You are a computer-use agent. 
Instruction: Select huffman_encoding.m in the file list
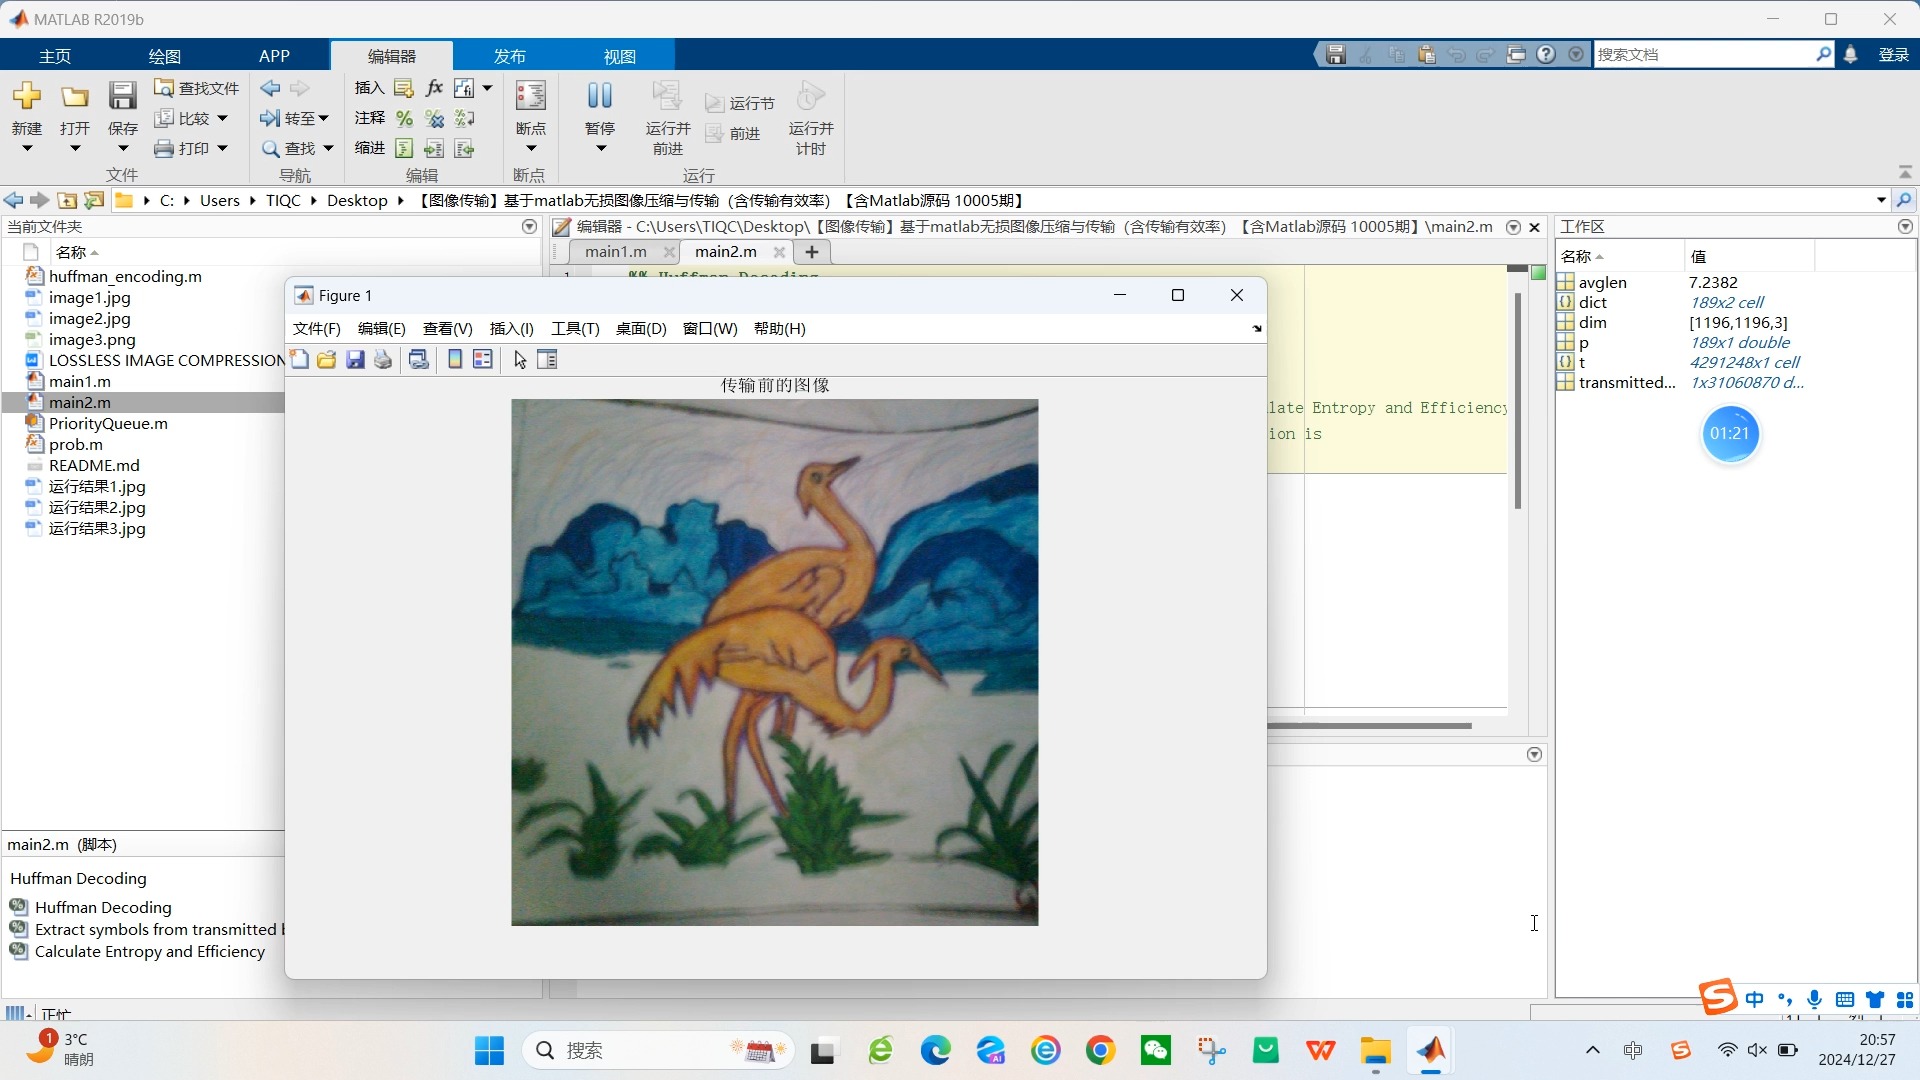tap(125, 276)
